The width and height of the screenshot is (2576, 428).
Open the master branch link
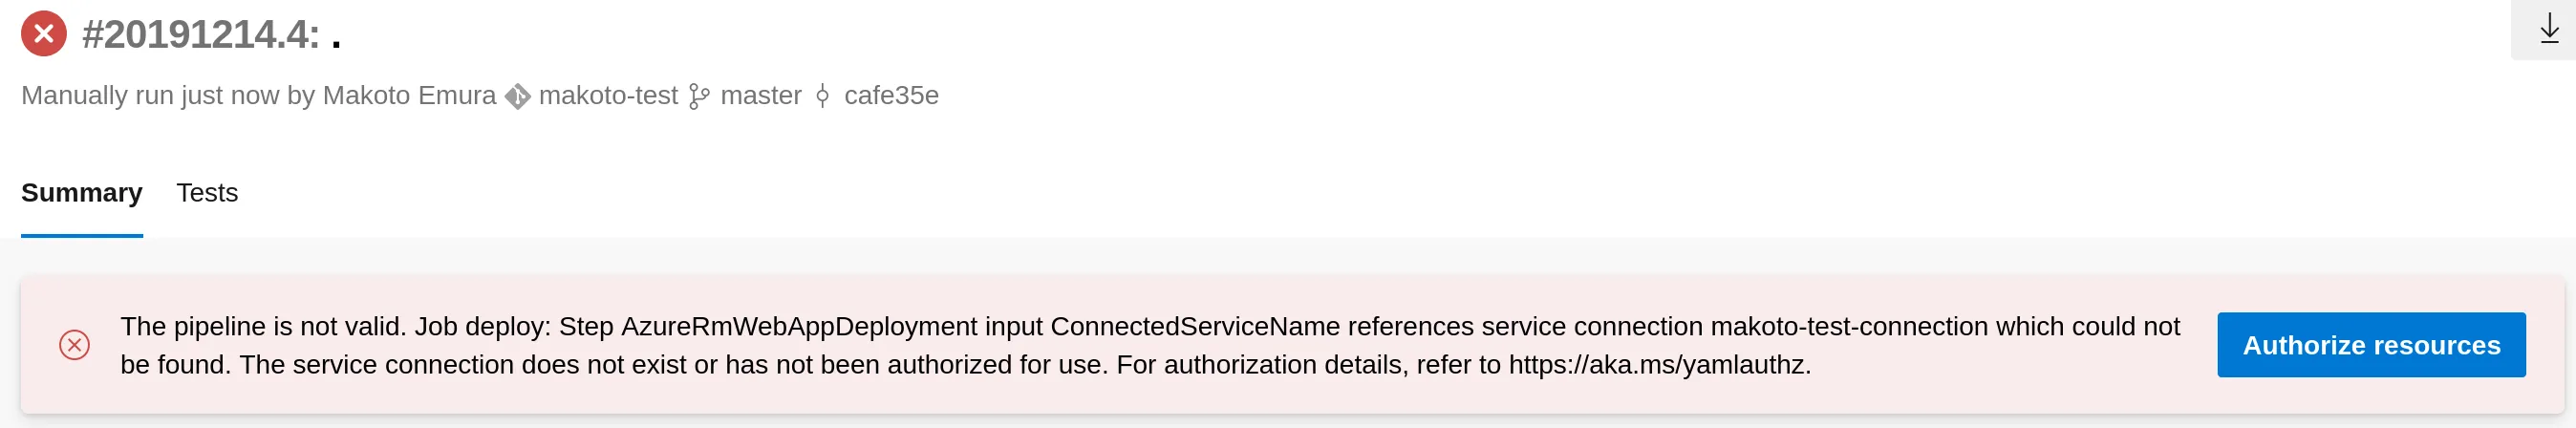tap(761, 96)
